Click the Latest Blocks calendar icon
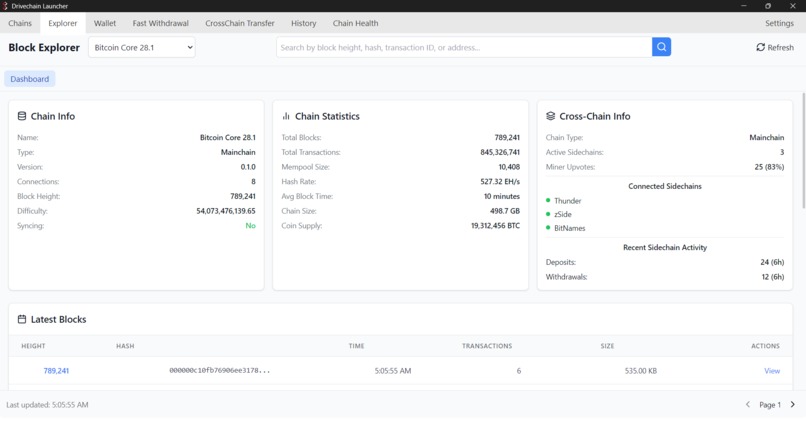 coord(22,319)
